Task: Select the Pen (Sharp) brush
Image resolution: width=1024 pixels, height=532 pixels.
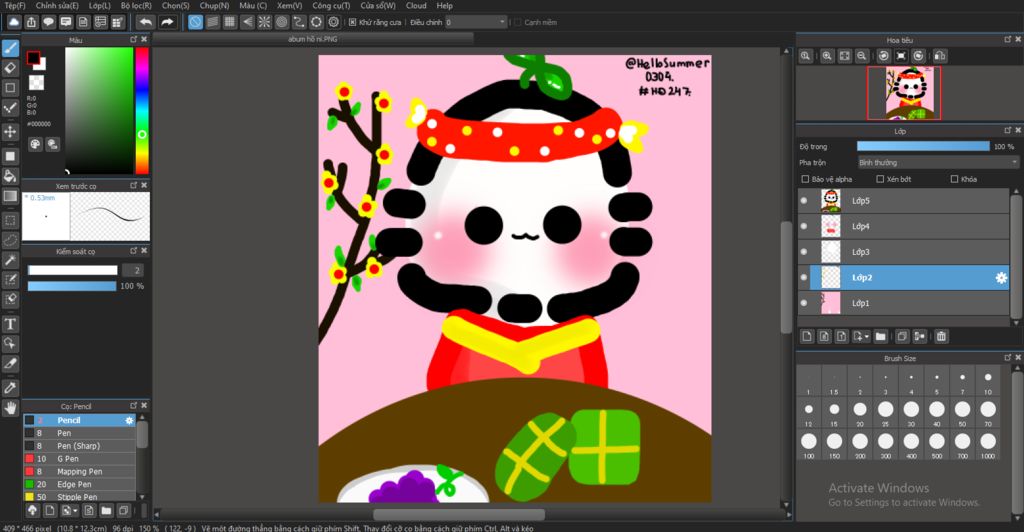Action: [x=80, y=446]
